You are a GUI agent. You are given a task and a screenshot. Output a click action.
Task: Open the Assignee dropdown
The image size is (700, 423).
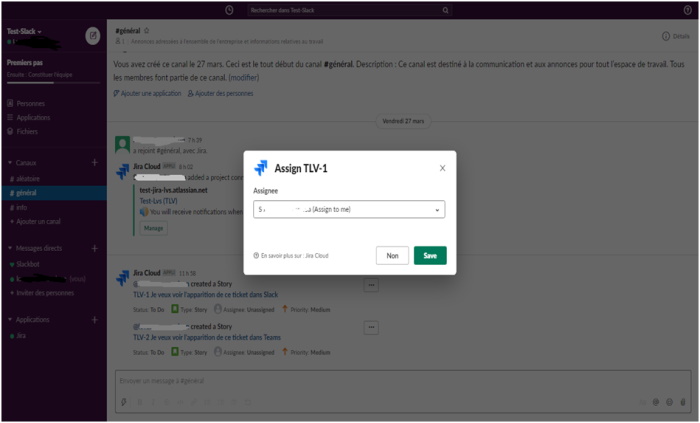349,209
